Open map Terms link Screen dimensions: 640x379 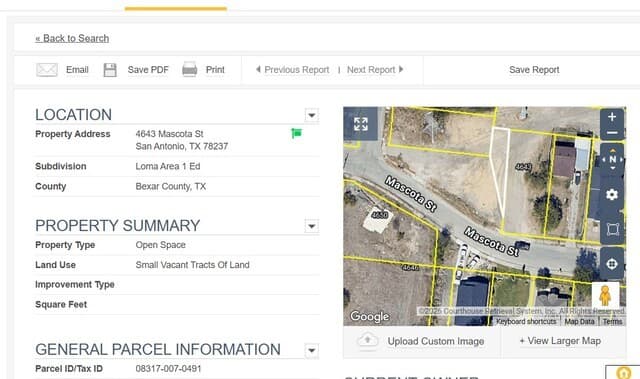612,321
